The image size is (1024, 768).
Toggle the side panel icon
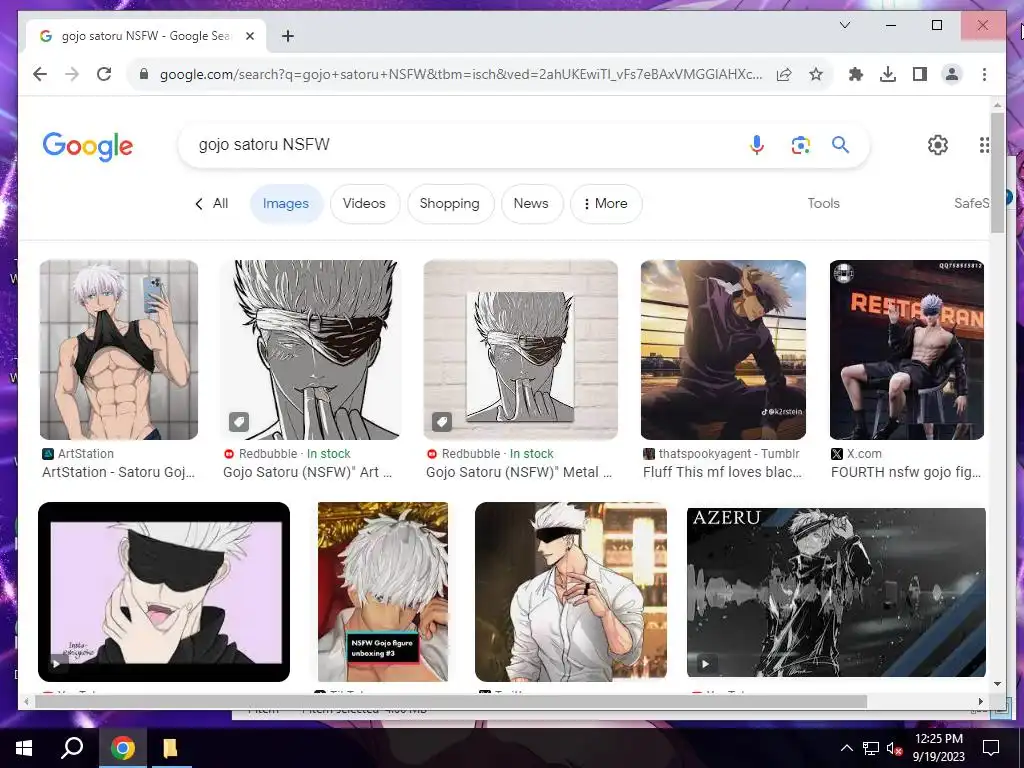click(920, 74)
